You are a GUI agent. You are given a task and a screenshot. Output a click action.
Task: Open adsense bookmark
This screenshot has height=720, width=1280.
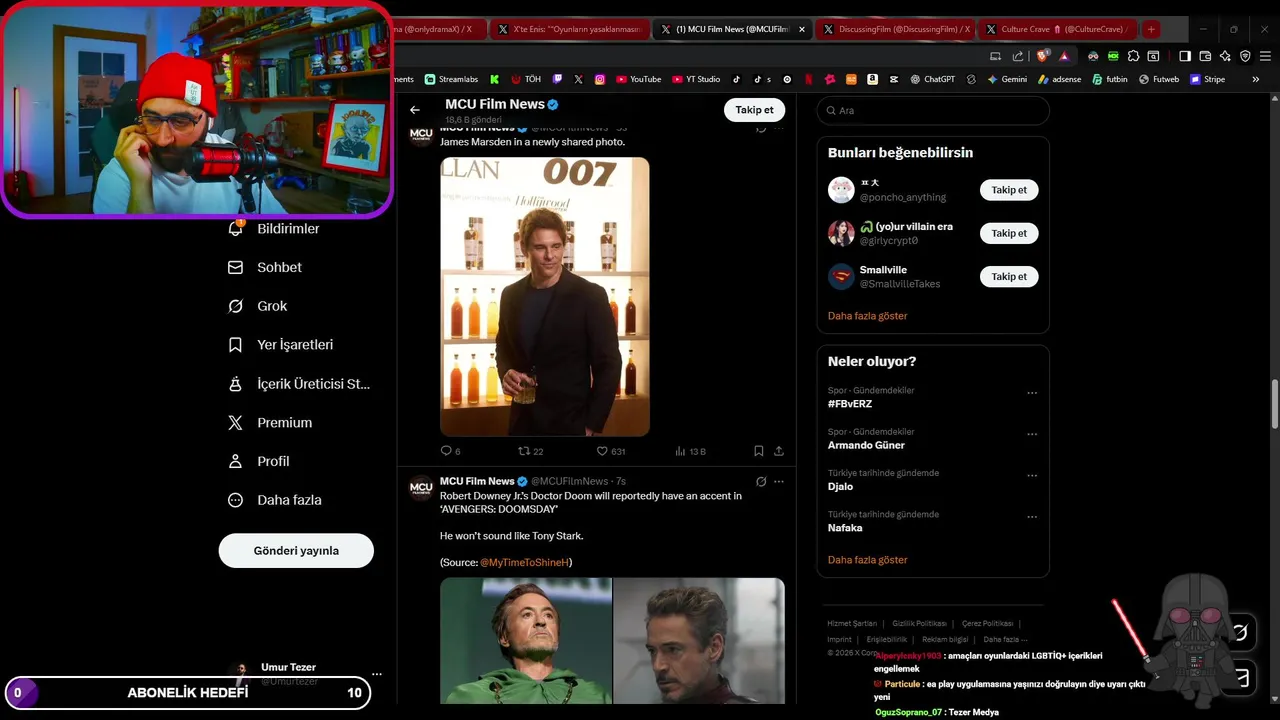(x=1059, y=79)
